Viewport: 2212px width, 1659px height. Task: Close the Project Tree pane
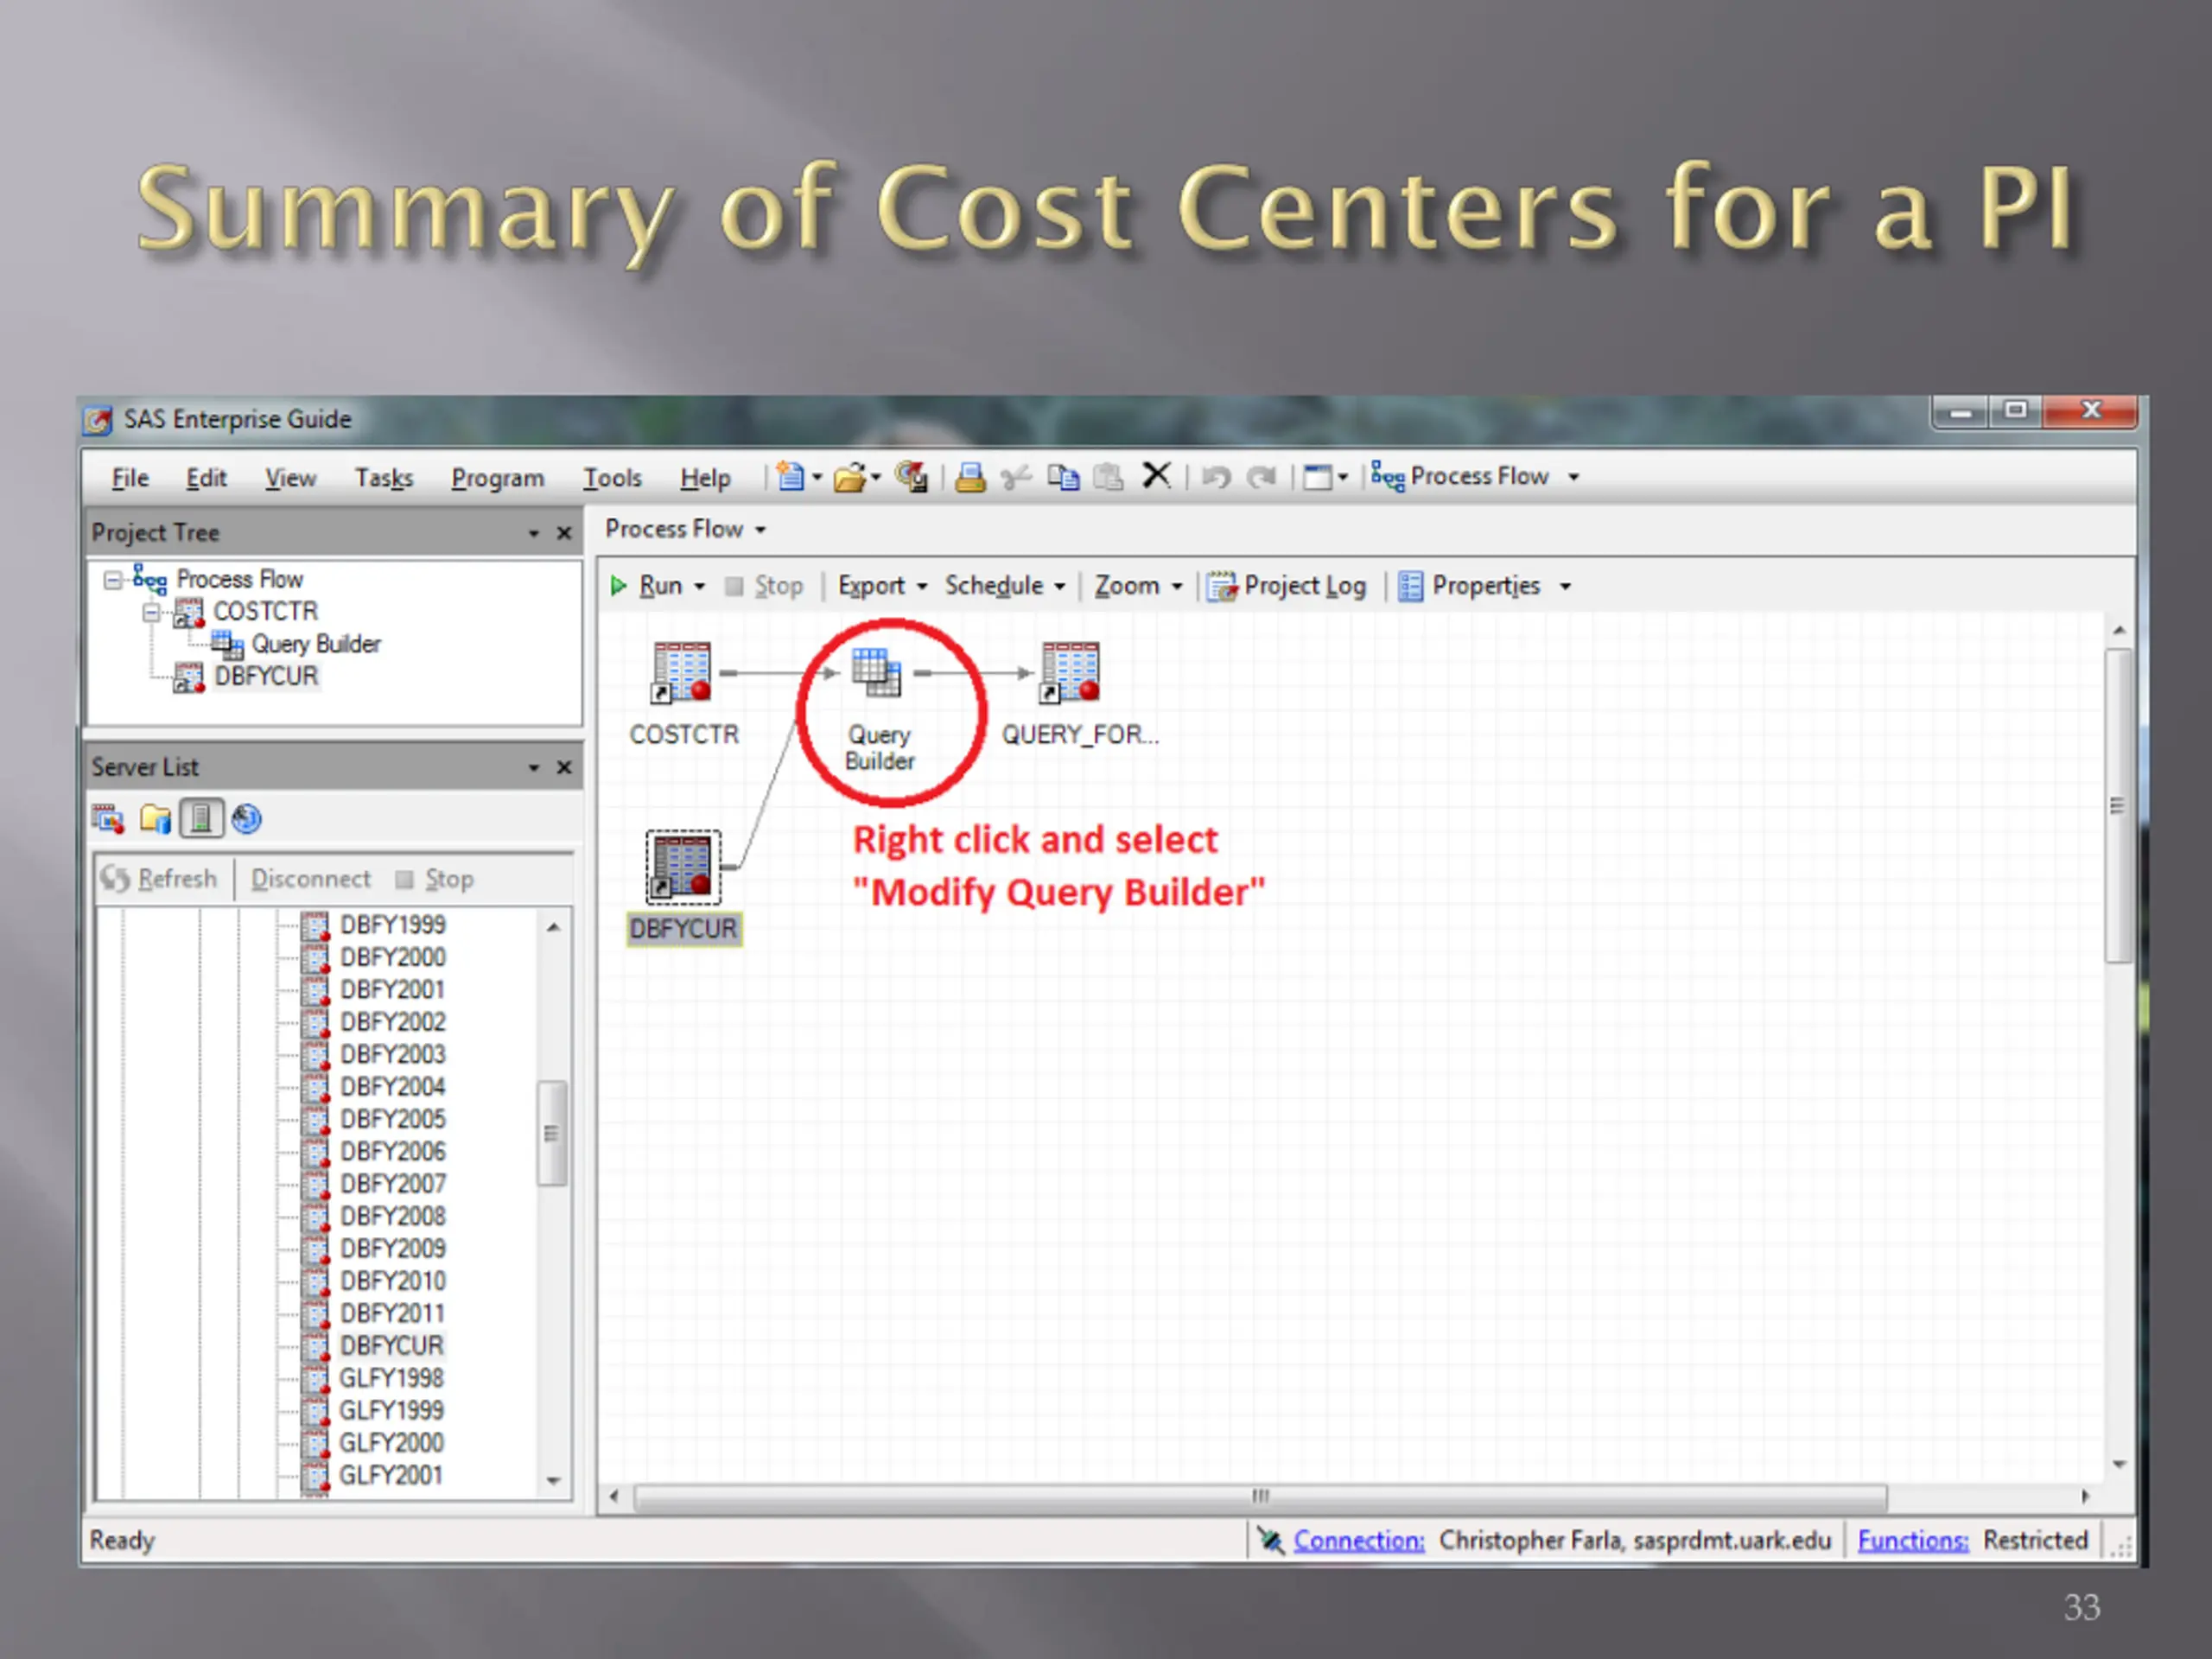(x=564, y=533)
